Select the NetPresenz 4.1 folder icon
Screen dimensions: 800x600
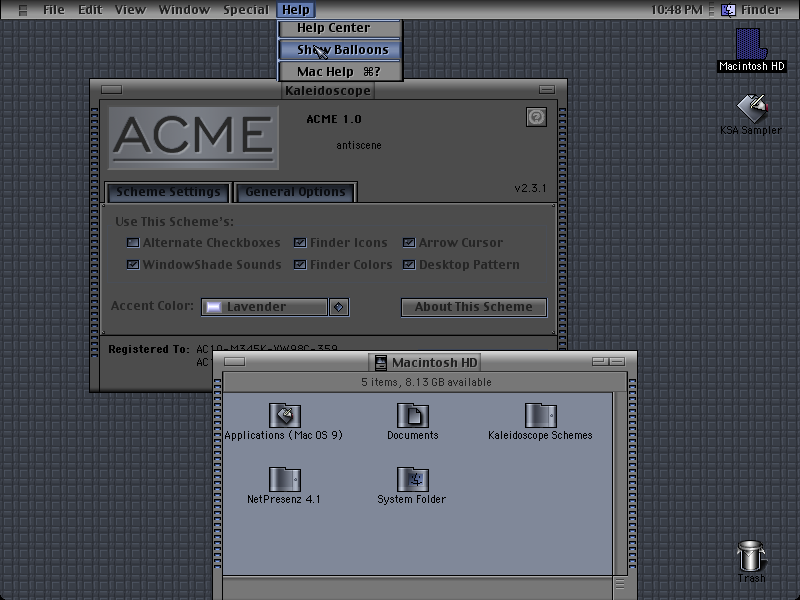tap(285, 479)
